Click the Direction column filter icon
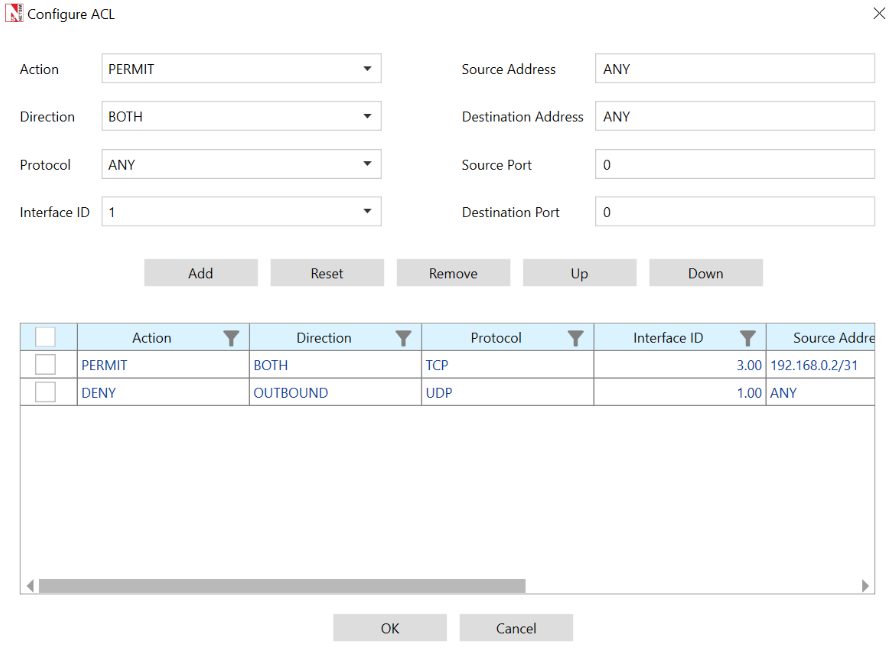Image resolution: width=890 pixels, height=648 pixels. click(403, 338)
